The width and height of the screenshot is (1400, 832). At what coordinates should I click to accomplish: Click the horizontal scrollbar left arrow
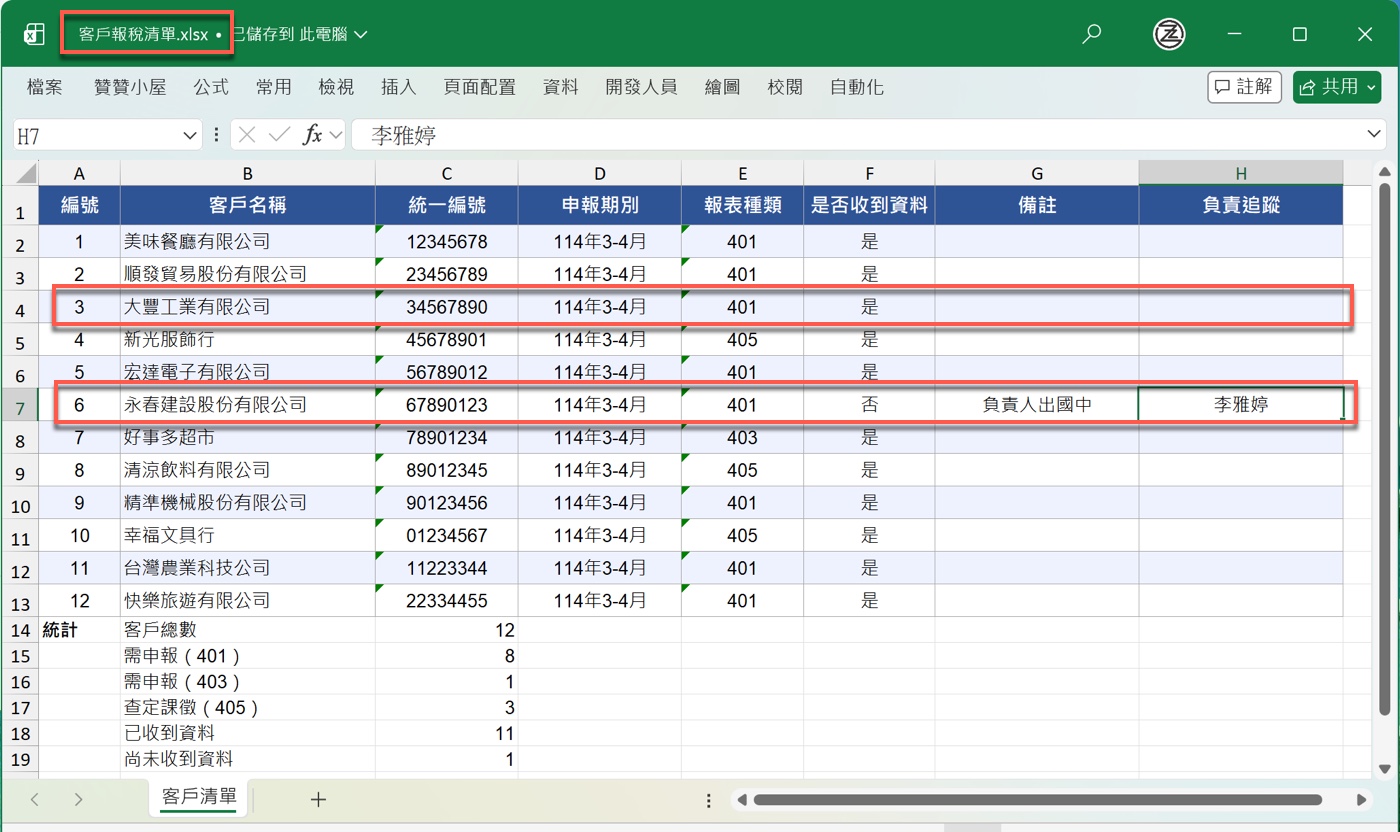click(742, 800)
